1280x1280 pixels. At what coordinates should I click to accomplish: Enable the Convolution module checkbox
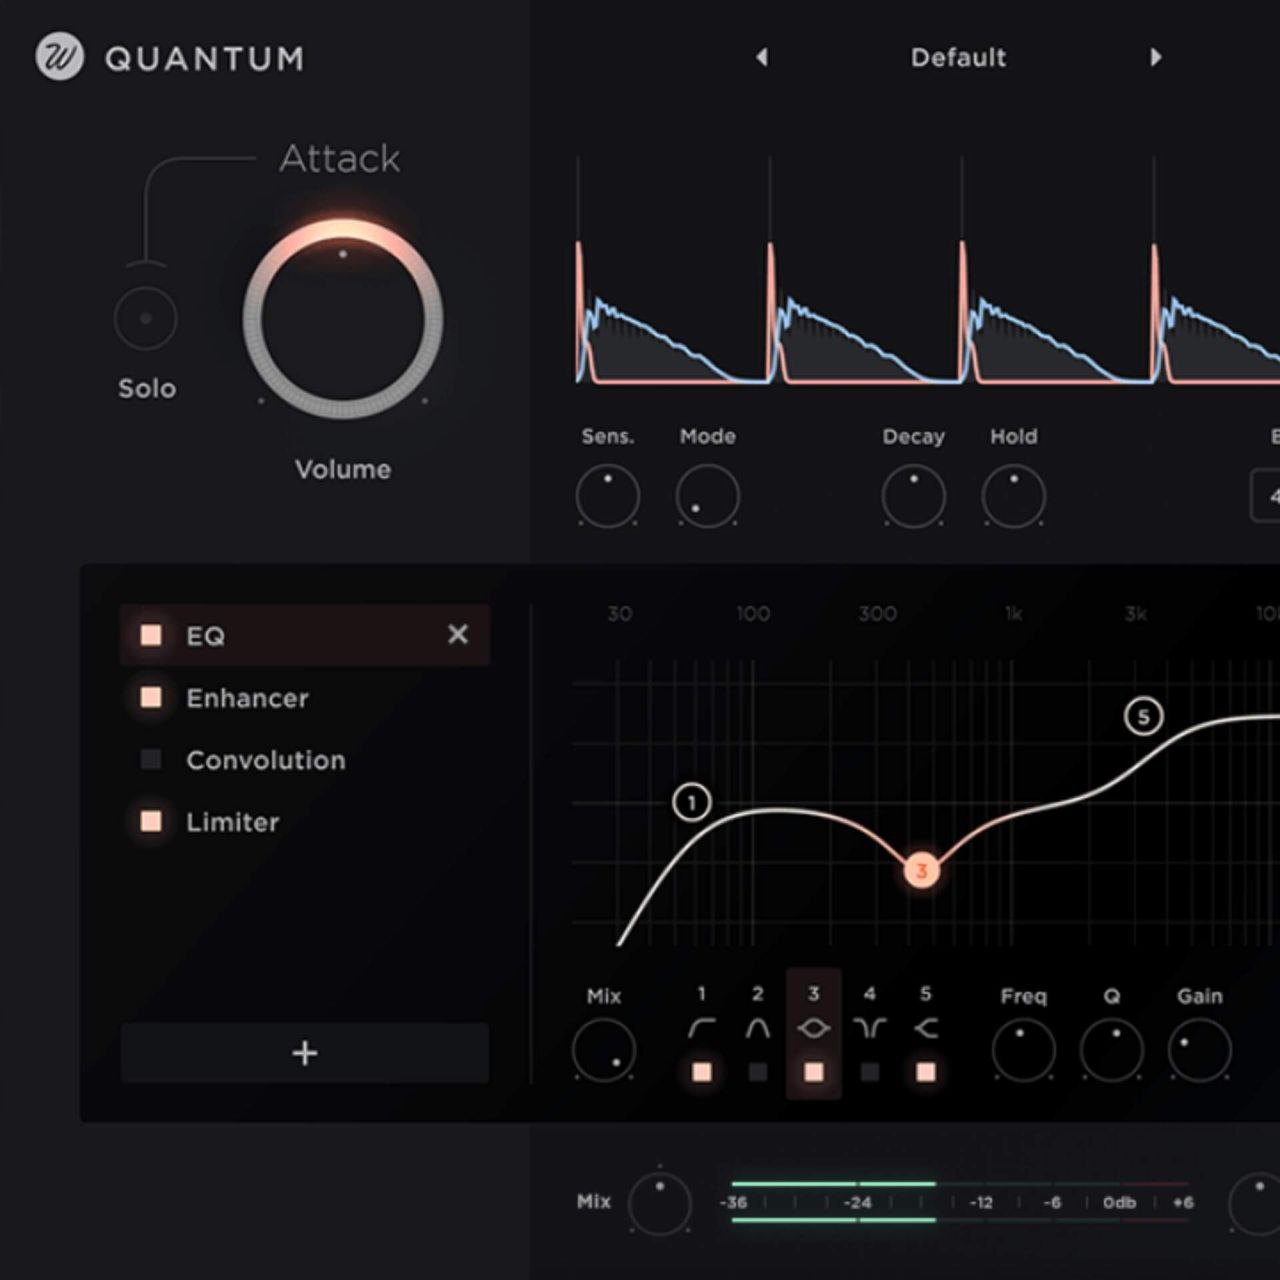[151, 759]
